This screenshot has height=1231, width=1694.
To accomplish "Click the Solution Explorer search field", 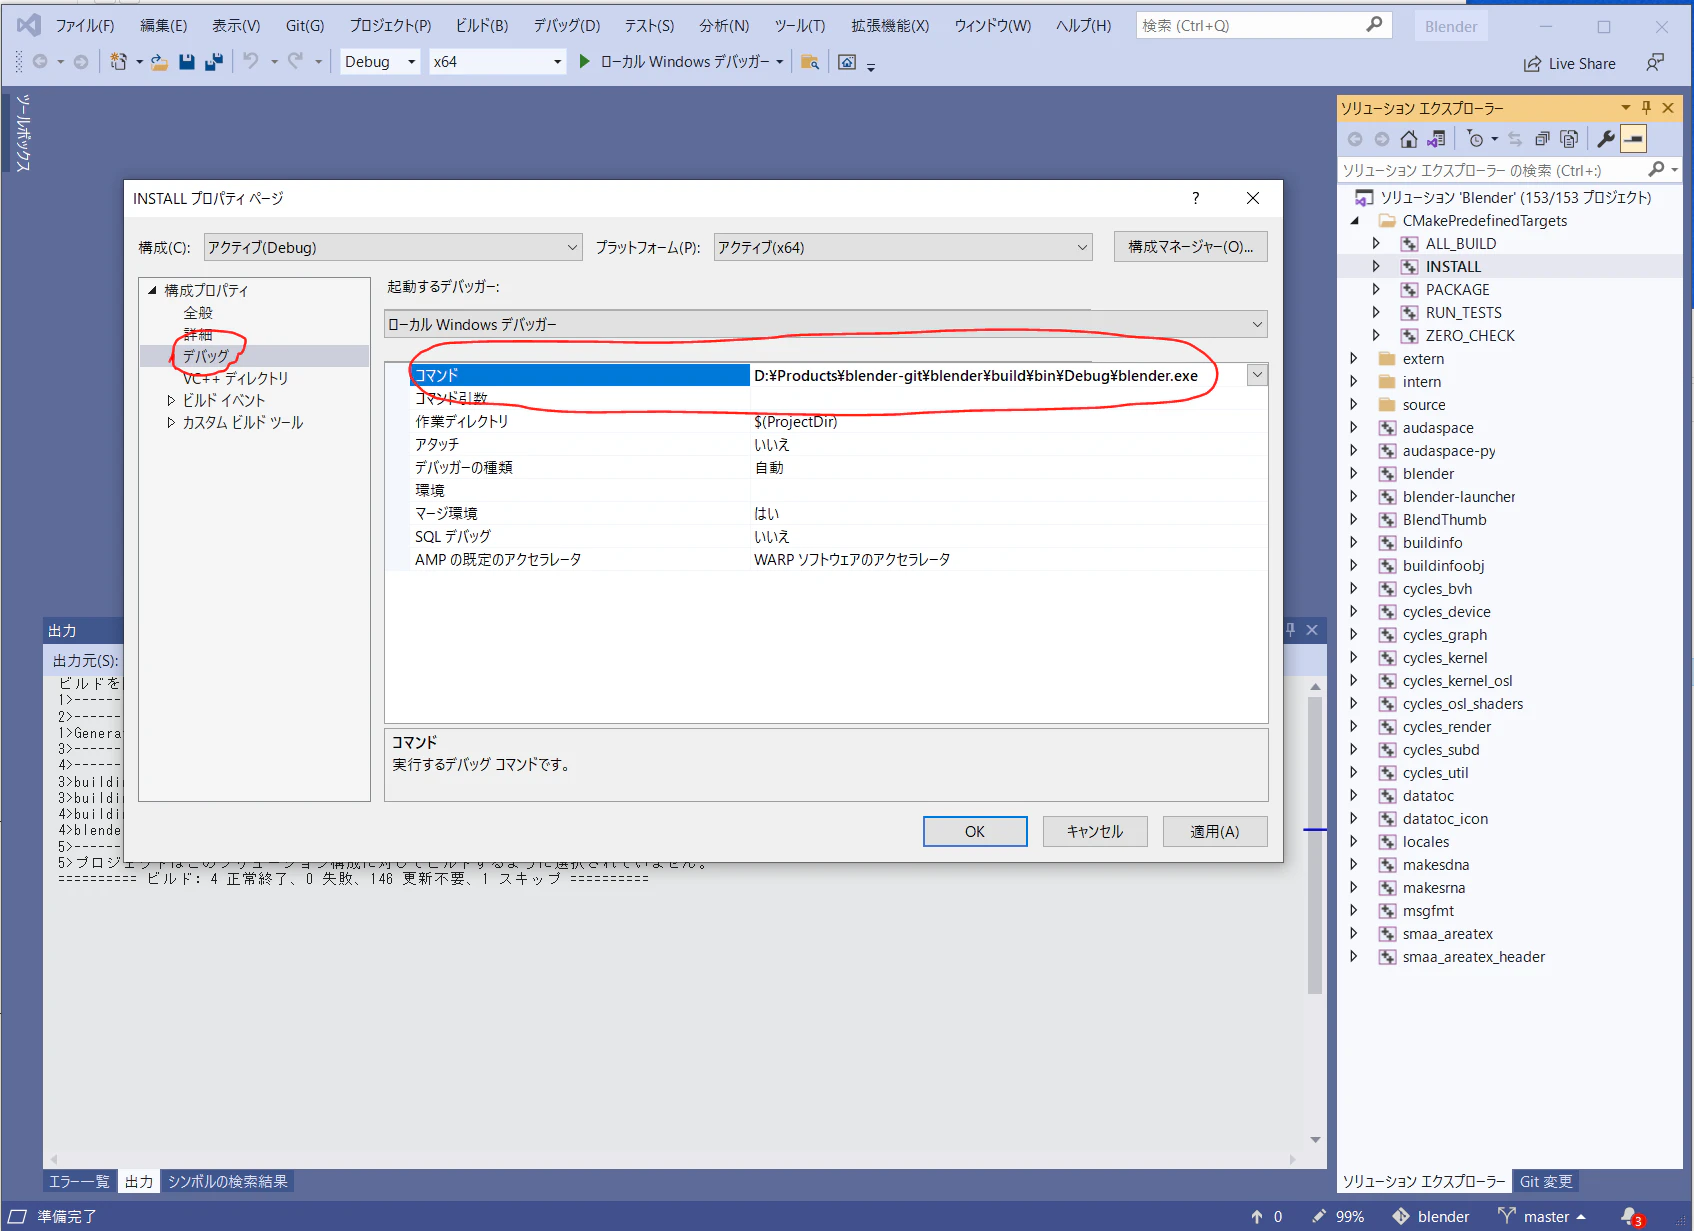I will 1493,170.
